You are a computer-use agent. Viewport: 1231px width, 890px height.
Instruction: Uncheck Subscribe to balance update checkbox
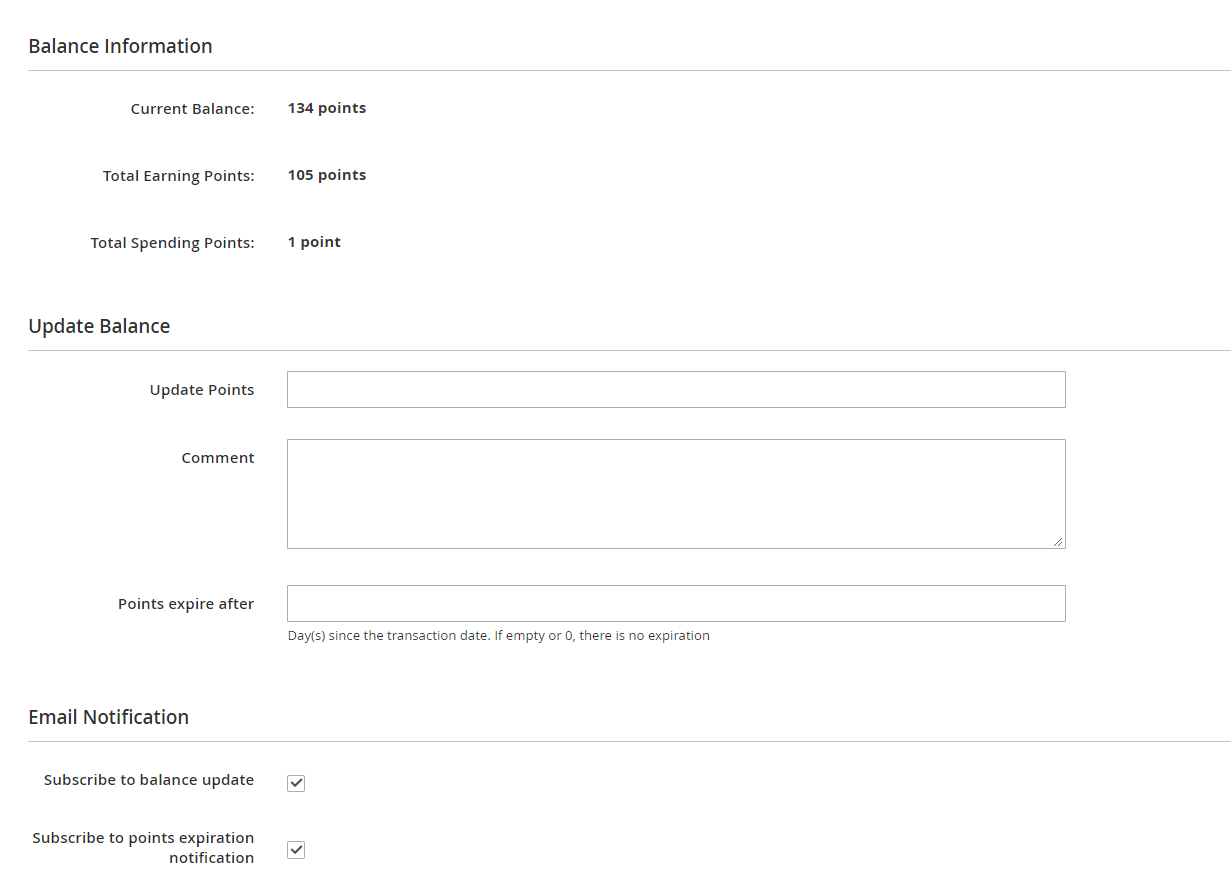click(296, 783)
